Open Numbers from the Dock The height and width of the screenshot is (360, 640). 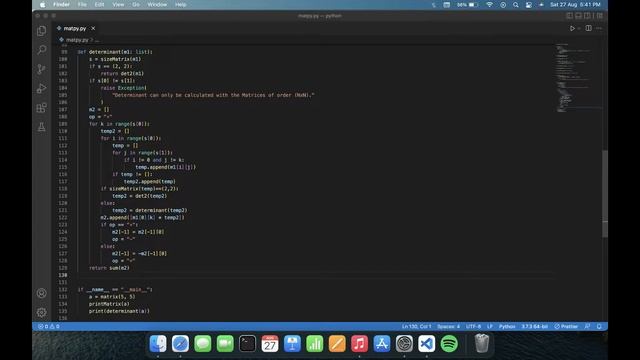coord(315,344)
